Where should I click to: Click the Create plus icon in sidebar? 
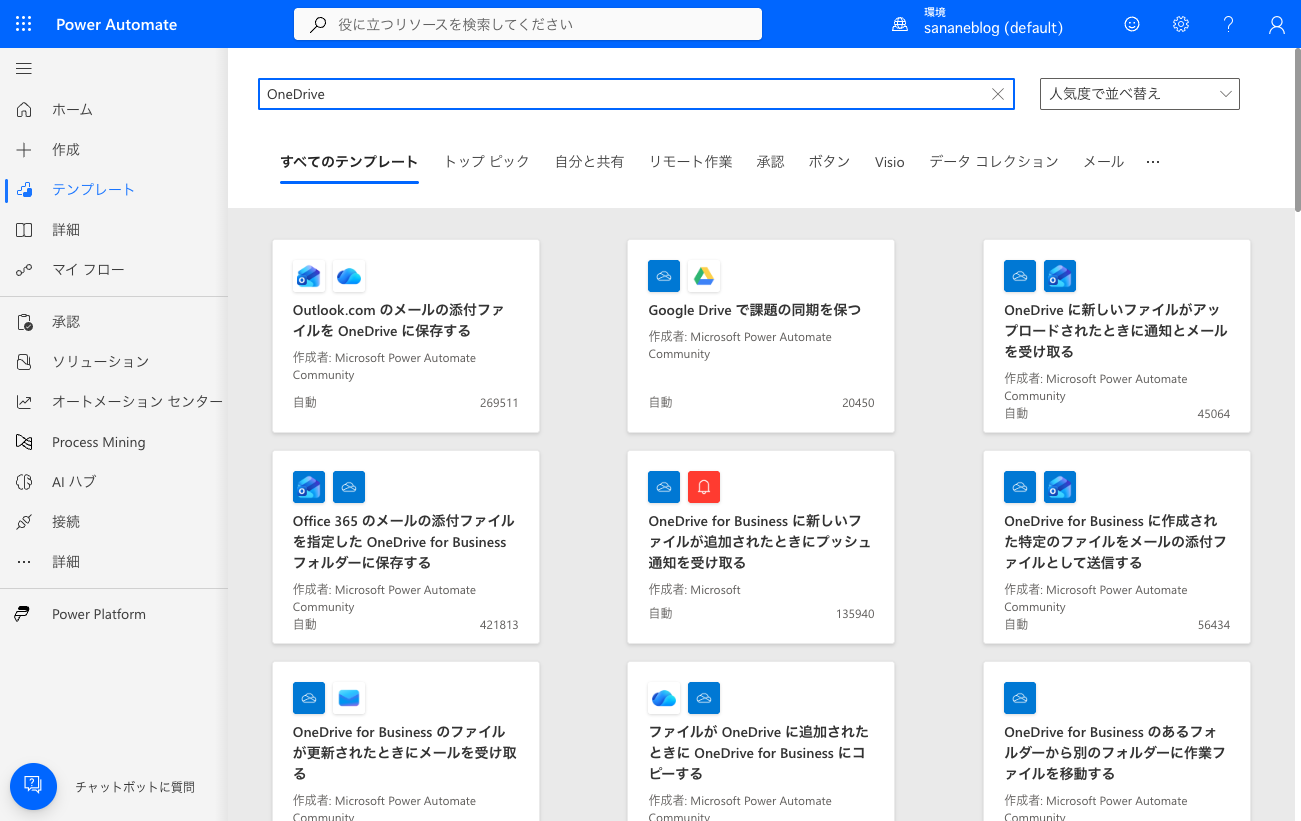click(25, 149)
